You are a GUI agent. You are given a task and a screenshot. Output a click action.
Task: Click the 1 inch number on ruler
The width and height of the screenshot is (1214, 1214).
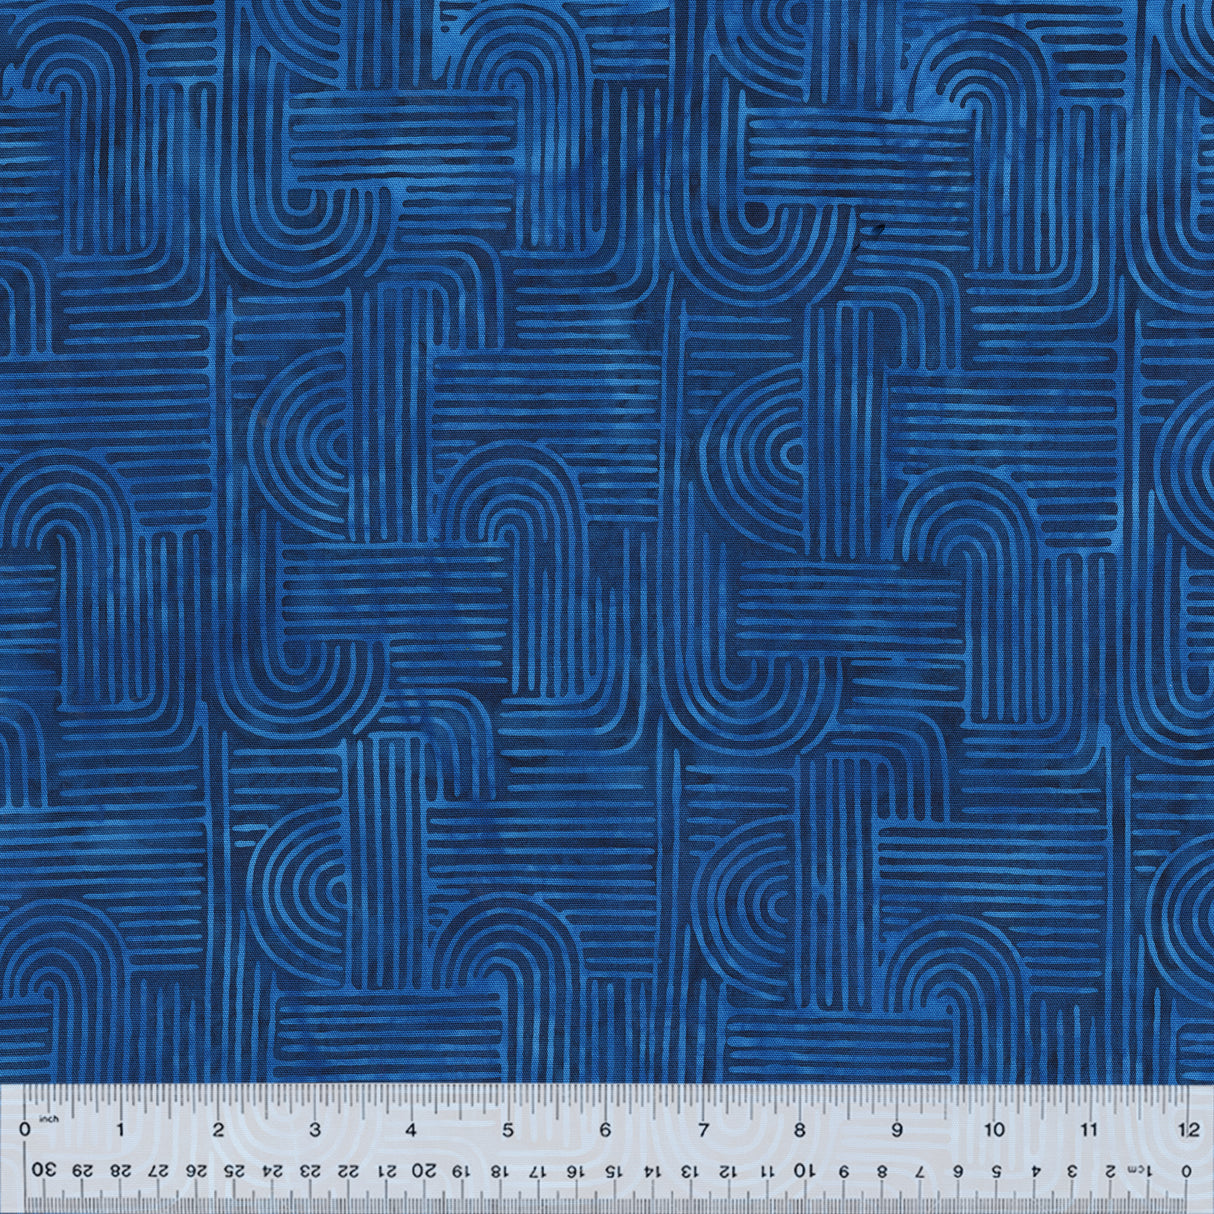pos(121,1130)
